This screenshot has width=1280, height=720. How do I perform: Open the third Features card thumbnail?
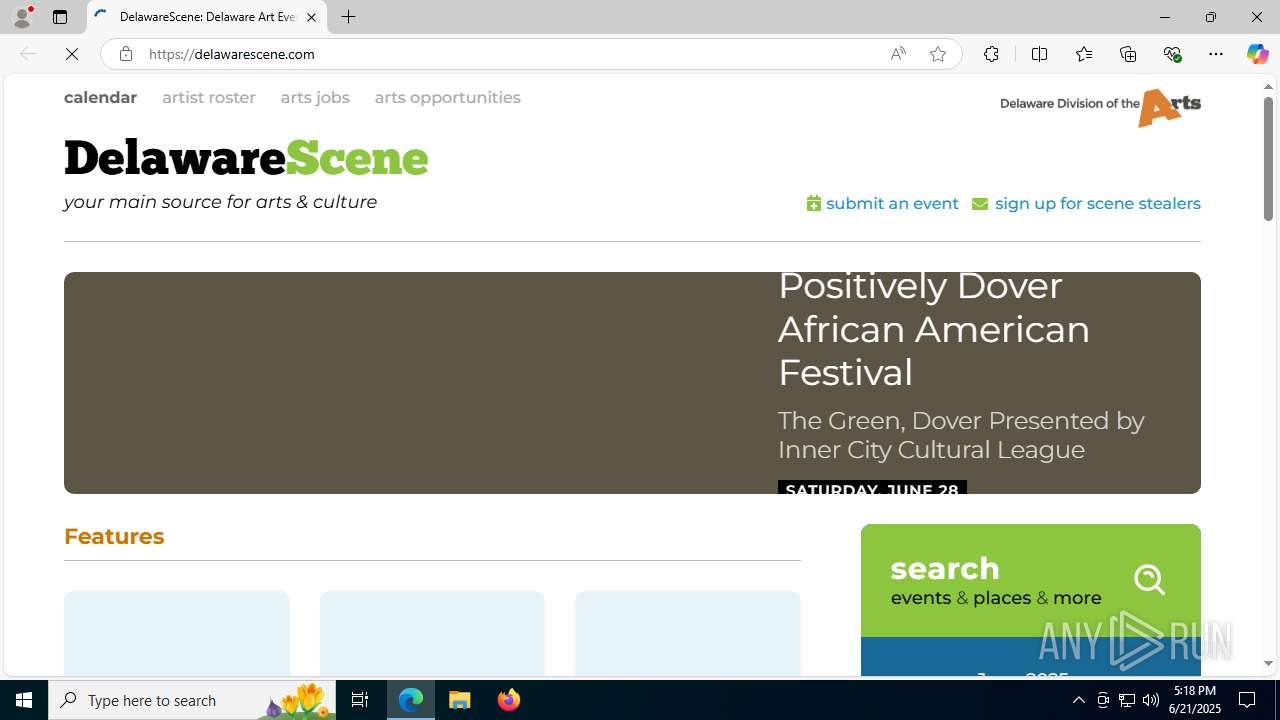688,633
